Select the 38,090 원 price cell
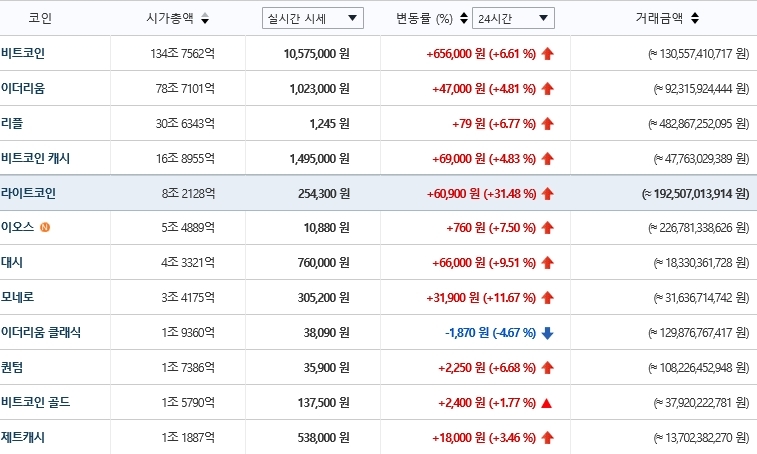The image size is (757, 454). [327, 333]
